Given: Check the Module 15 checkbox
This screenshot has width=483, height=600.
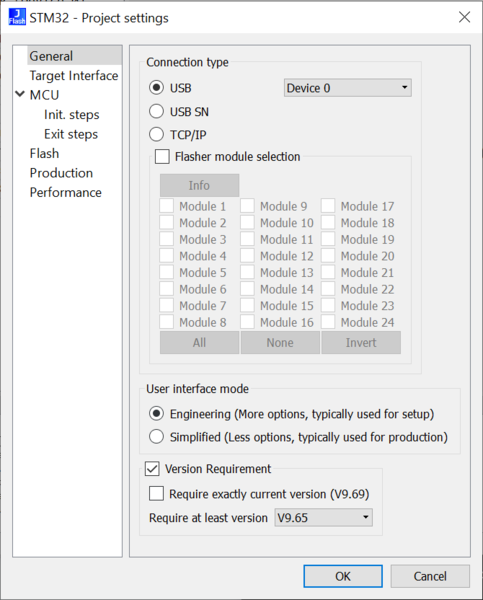Looking at the screenshot, I should click(247, 305).
